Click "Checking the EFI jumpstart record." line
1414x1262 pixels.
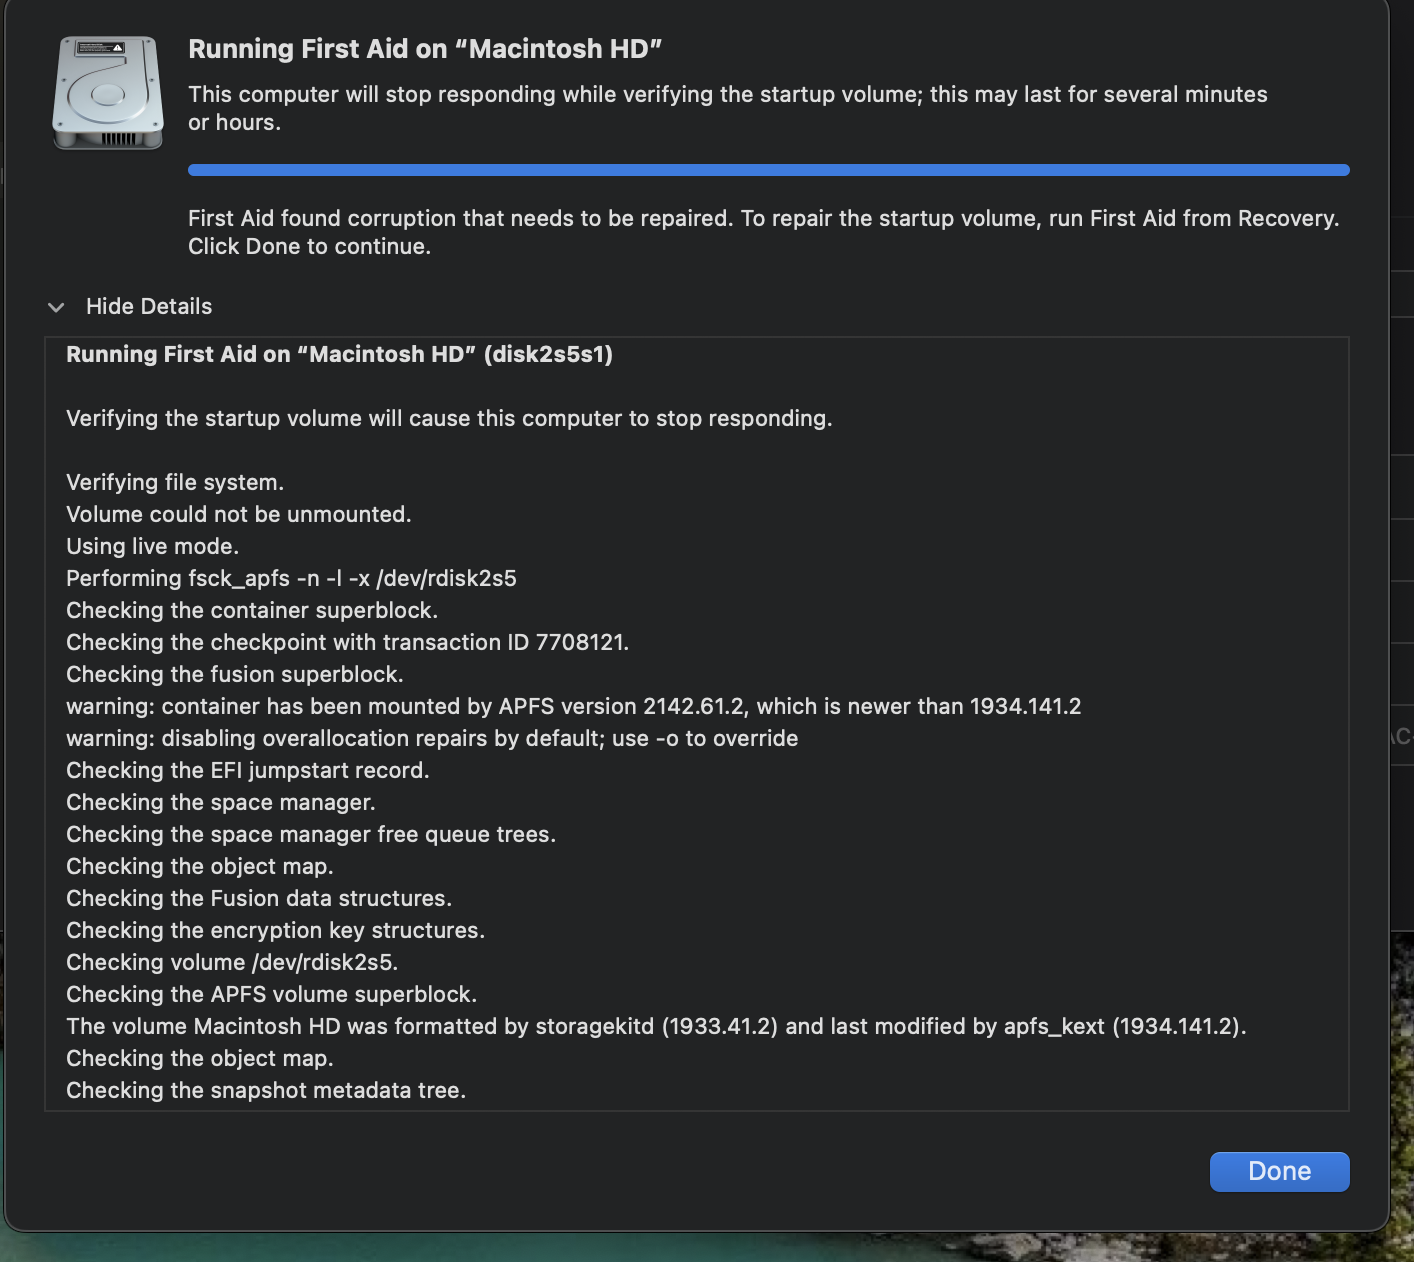(x=248, y=770)
